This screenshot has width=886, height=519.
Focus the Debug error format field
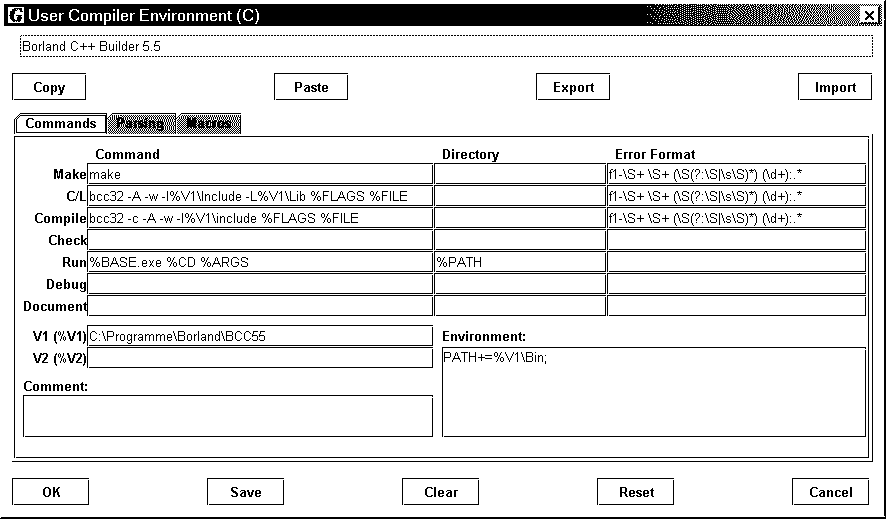pyautogui.click(x=737, y=284)
